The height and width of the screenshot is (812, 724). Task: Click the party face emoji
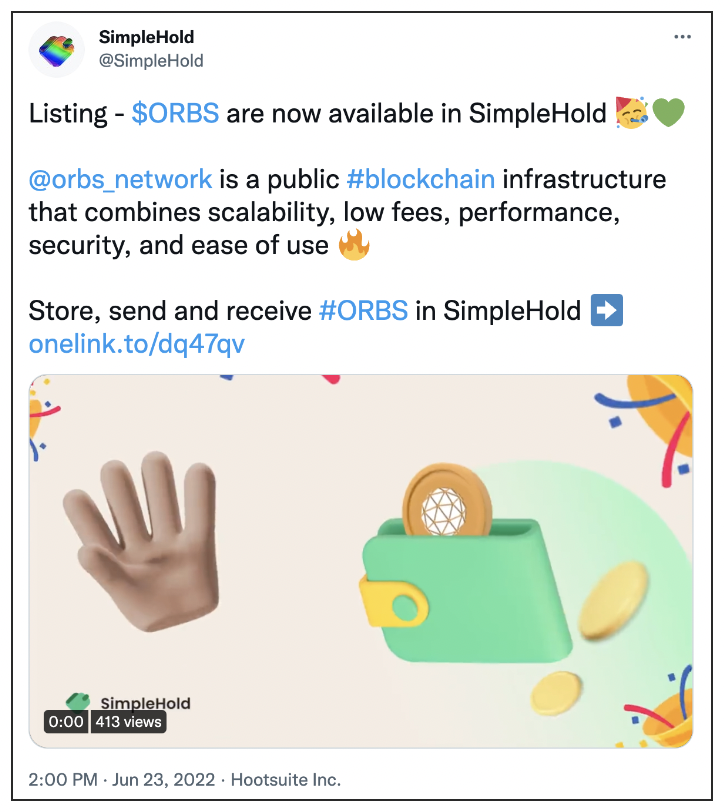631,112
